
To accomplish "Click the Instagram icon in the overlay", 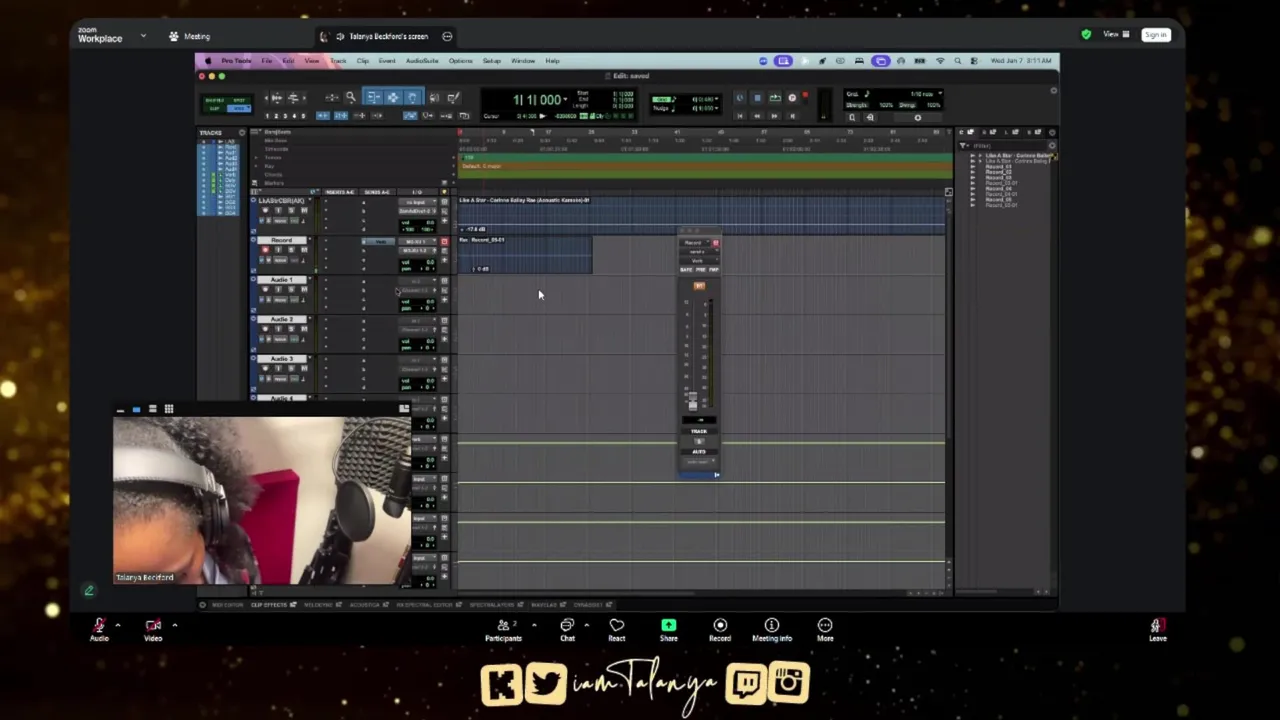I will click(789, 683).
